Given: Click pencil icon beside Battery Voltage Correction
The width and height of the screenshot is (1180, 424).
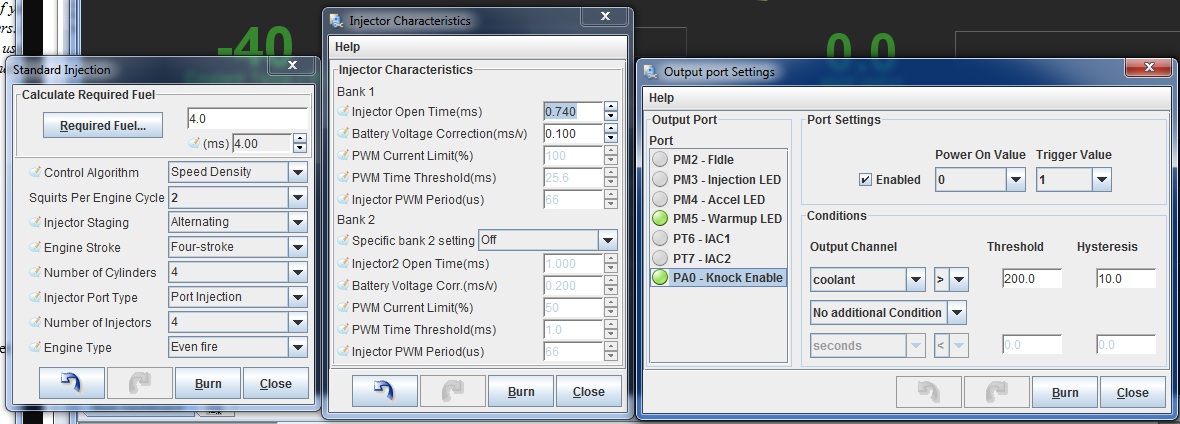Looking at the screenshot, I should 344,133.
